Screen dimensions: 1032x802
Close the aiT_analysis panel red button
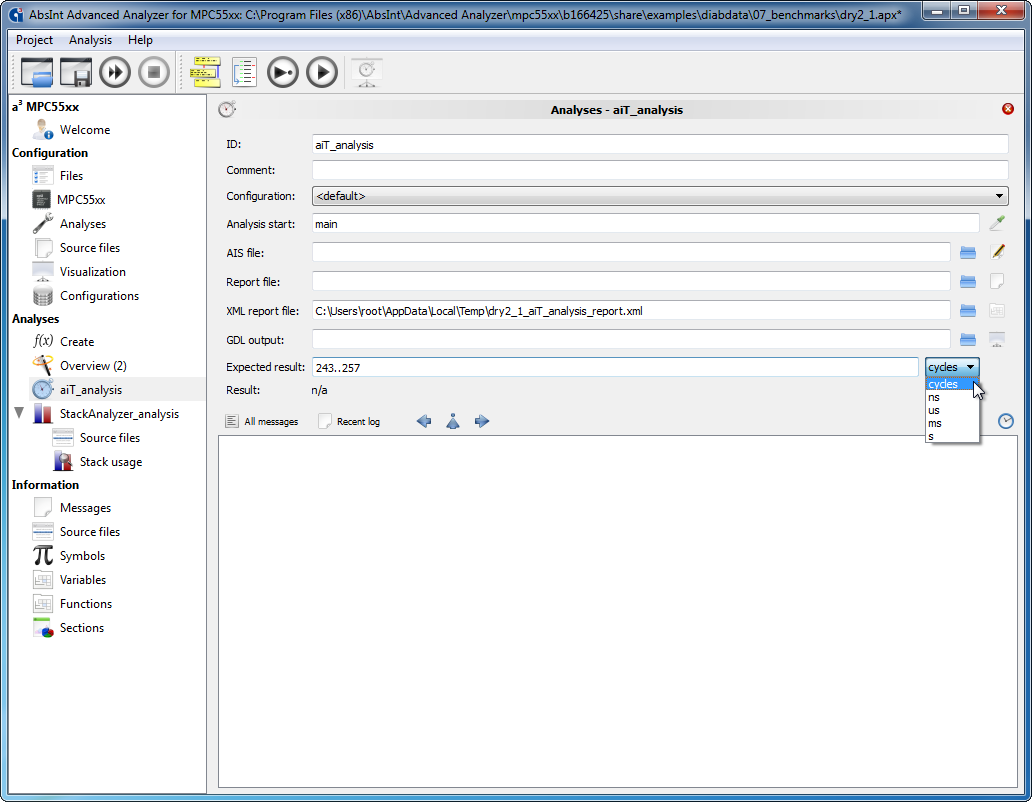point(1008,109)
